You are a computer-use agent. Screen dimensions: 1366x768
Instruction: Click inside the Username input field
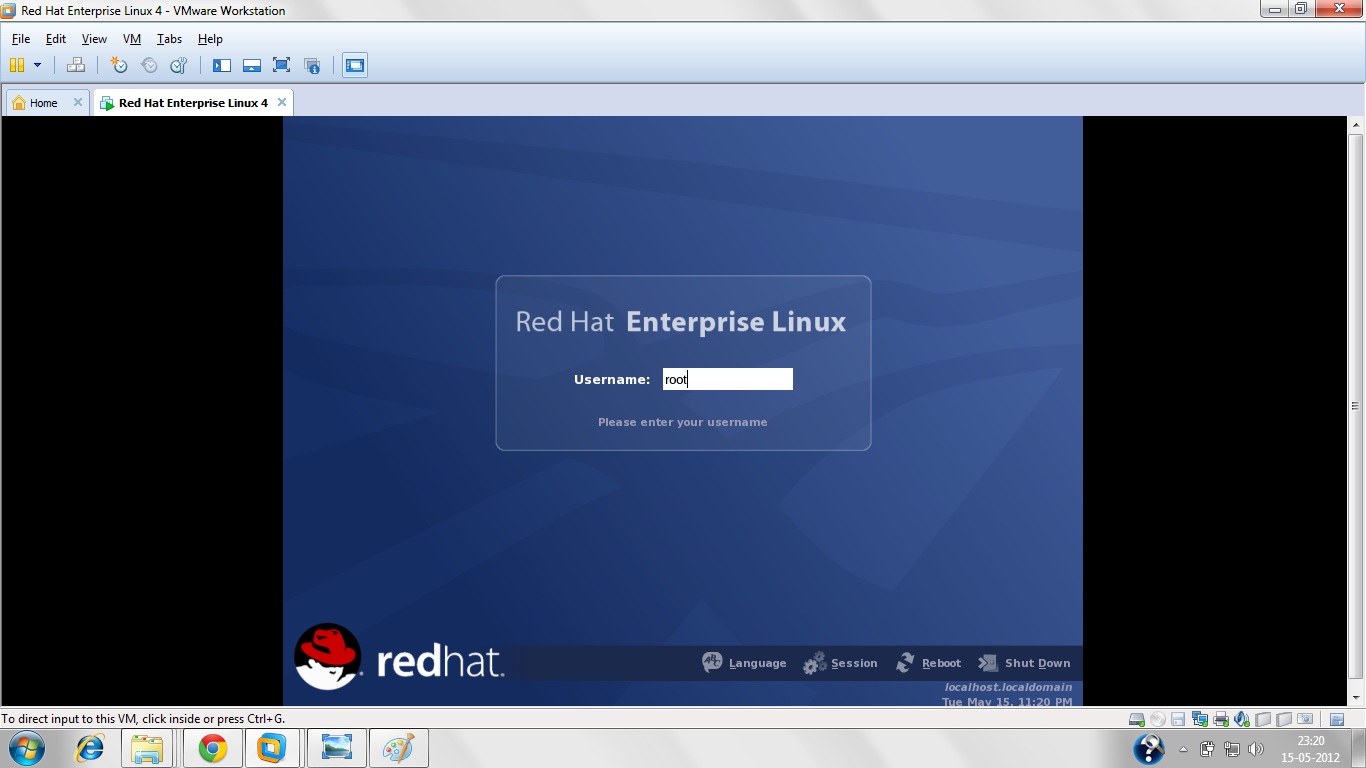click(728, 379)
